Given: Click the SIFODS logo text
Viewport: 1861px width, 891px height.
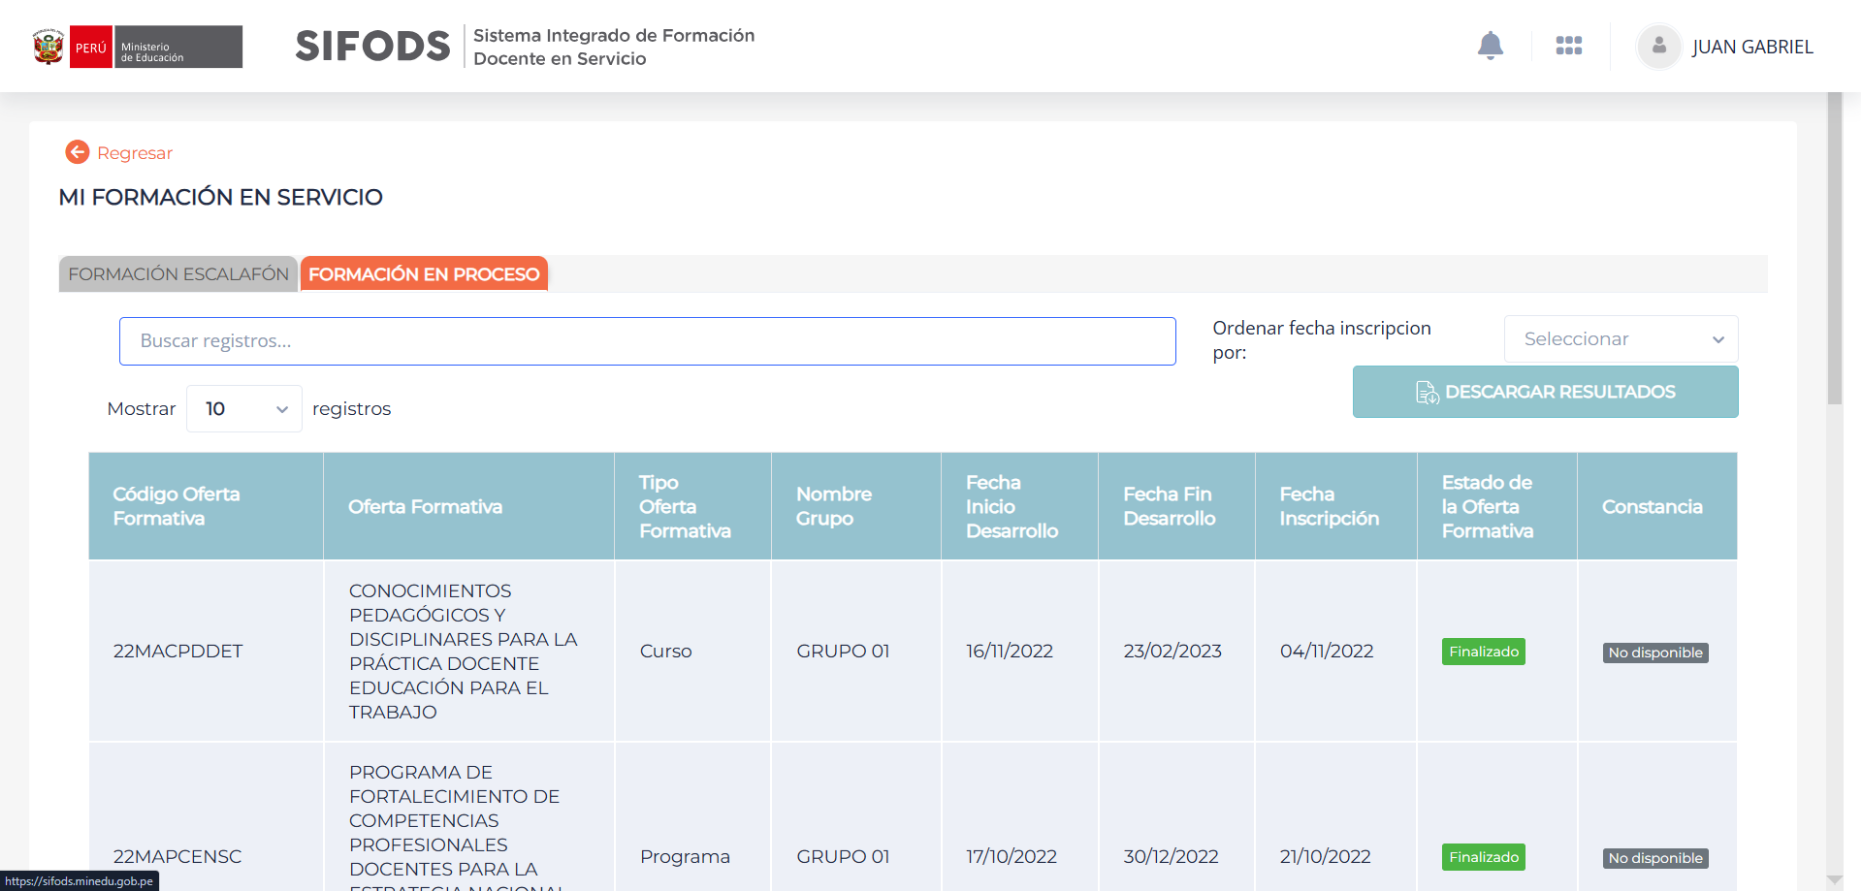Looking at the screenshot, I should (373, 46).
